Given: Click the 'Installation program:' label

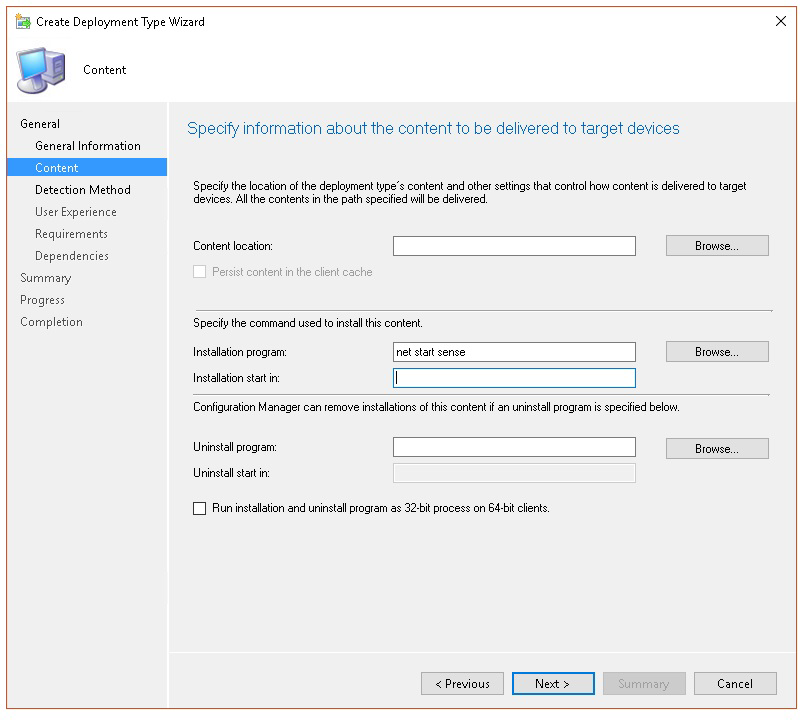Looking at the screenshot, I should click(x=240, y=352).
